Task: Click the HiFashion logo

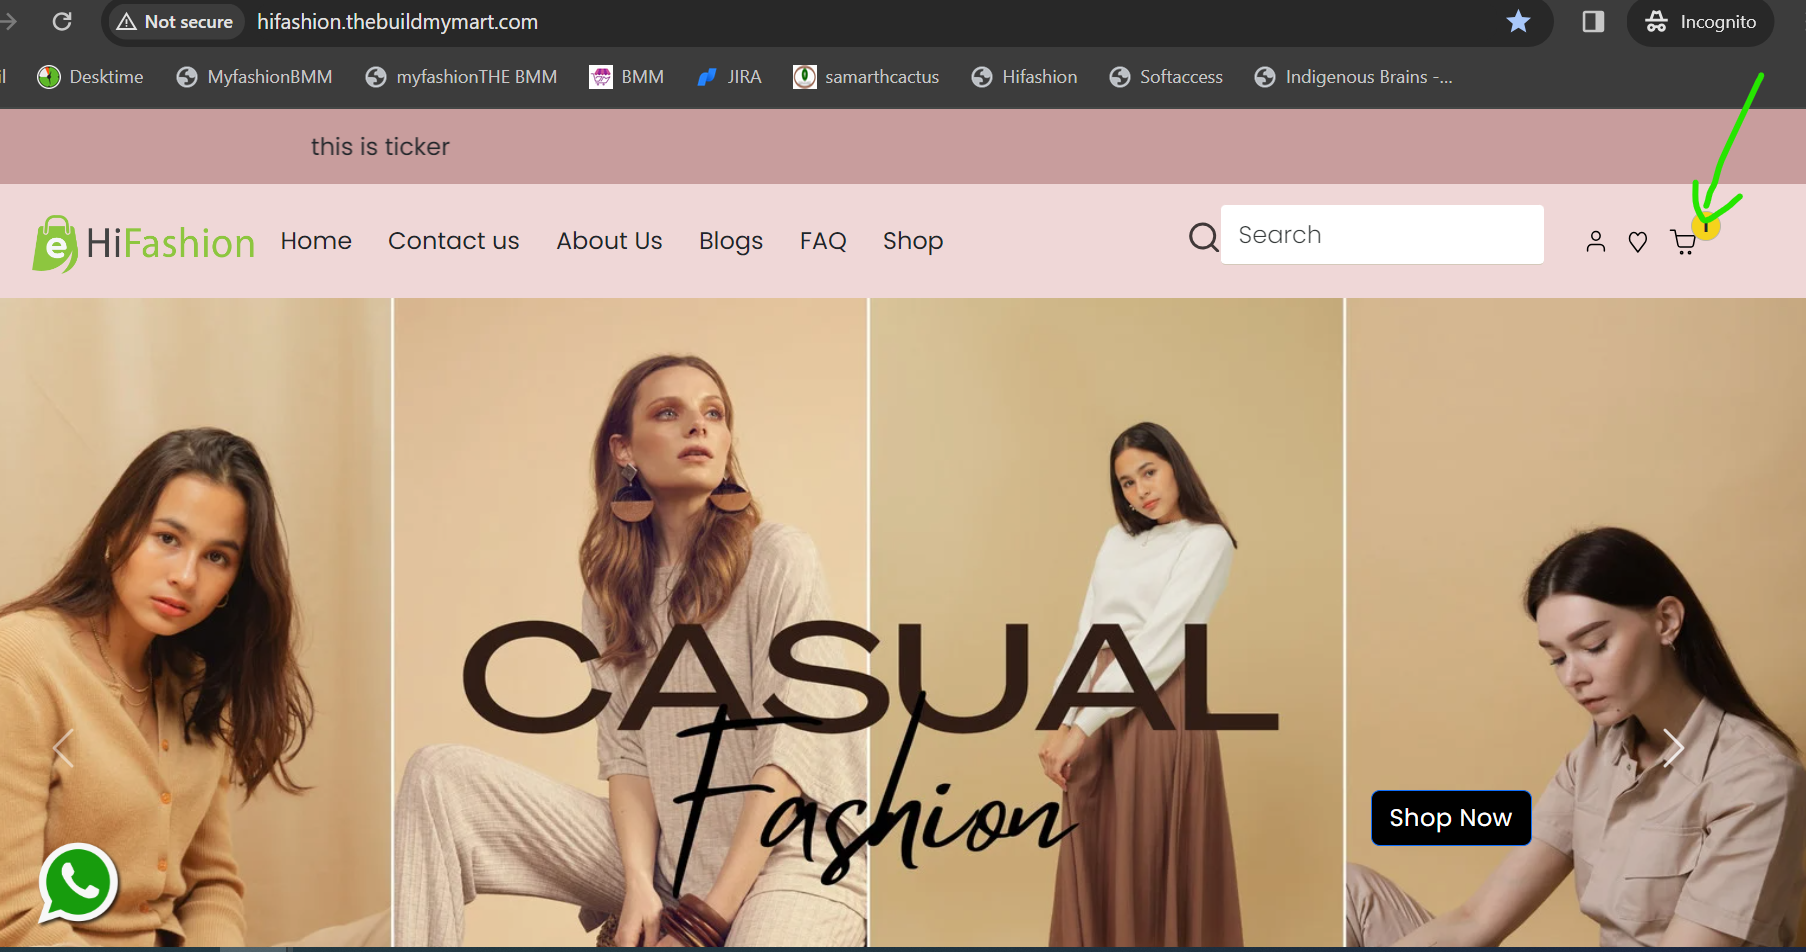Action: (144, 243)
